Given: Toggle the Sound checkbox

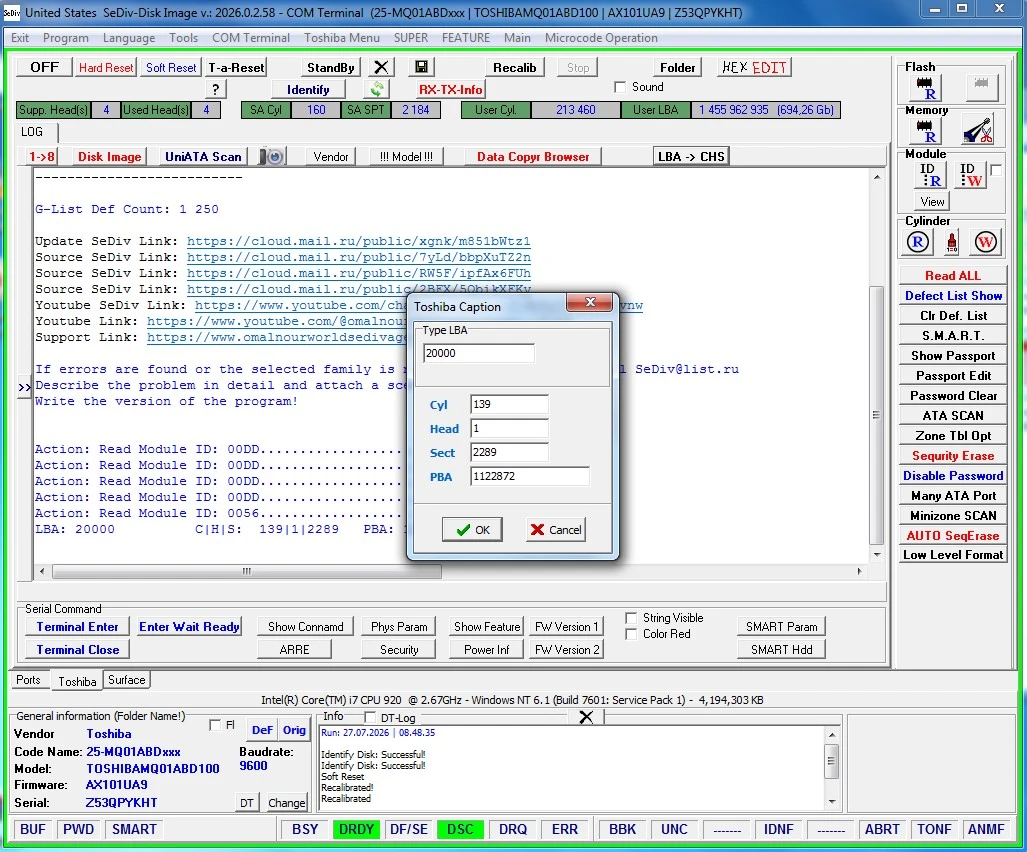Looking at the screenshot, I should 620,87.
